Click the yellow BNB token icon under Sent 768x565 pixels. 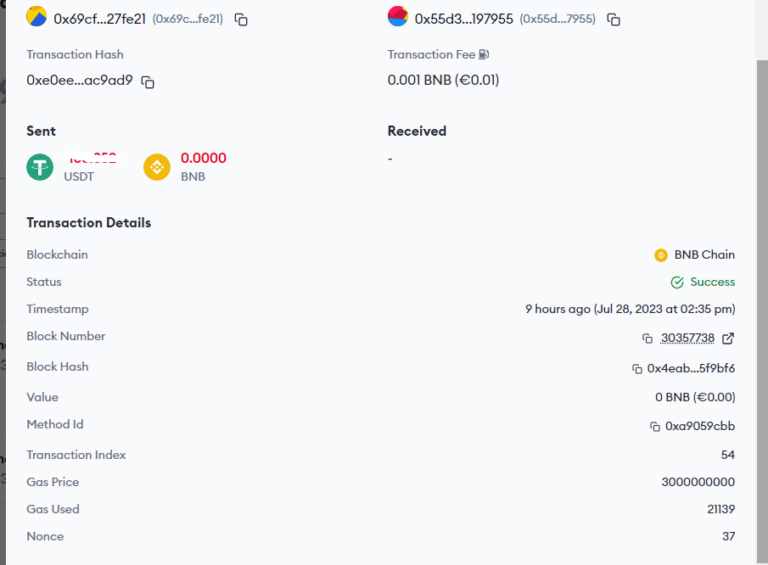157,166
